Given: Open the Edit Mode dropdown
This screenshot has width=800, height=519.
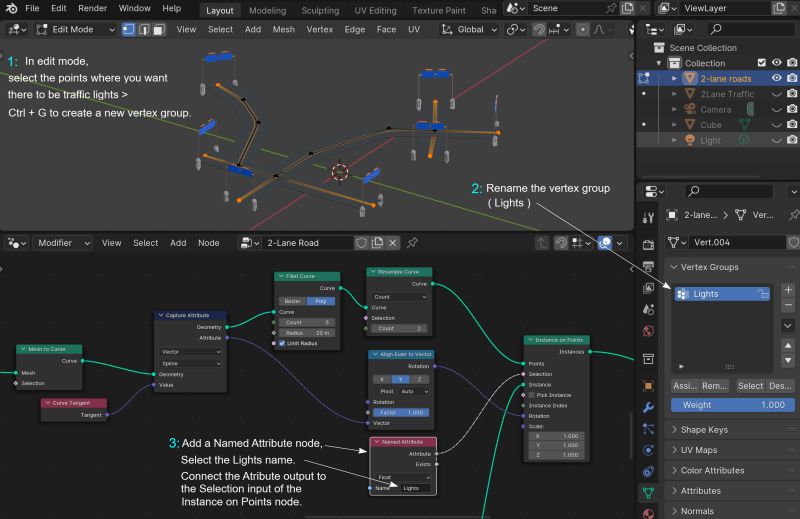Looking at the screenshot, I should click(x=76, y=30).
